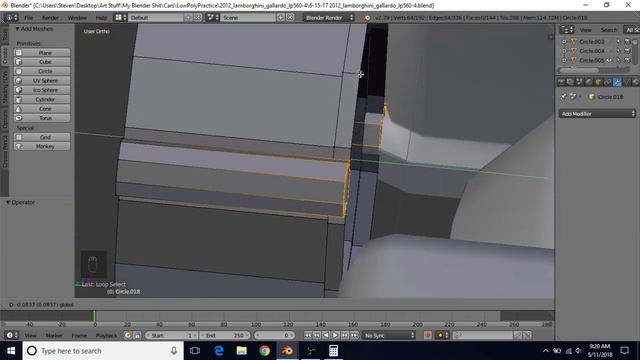Open the Blender Render engine dropdown
Screen dimensions: 640x360
[x=329, y=18]
